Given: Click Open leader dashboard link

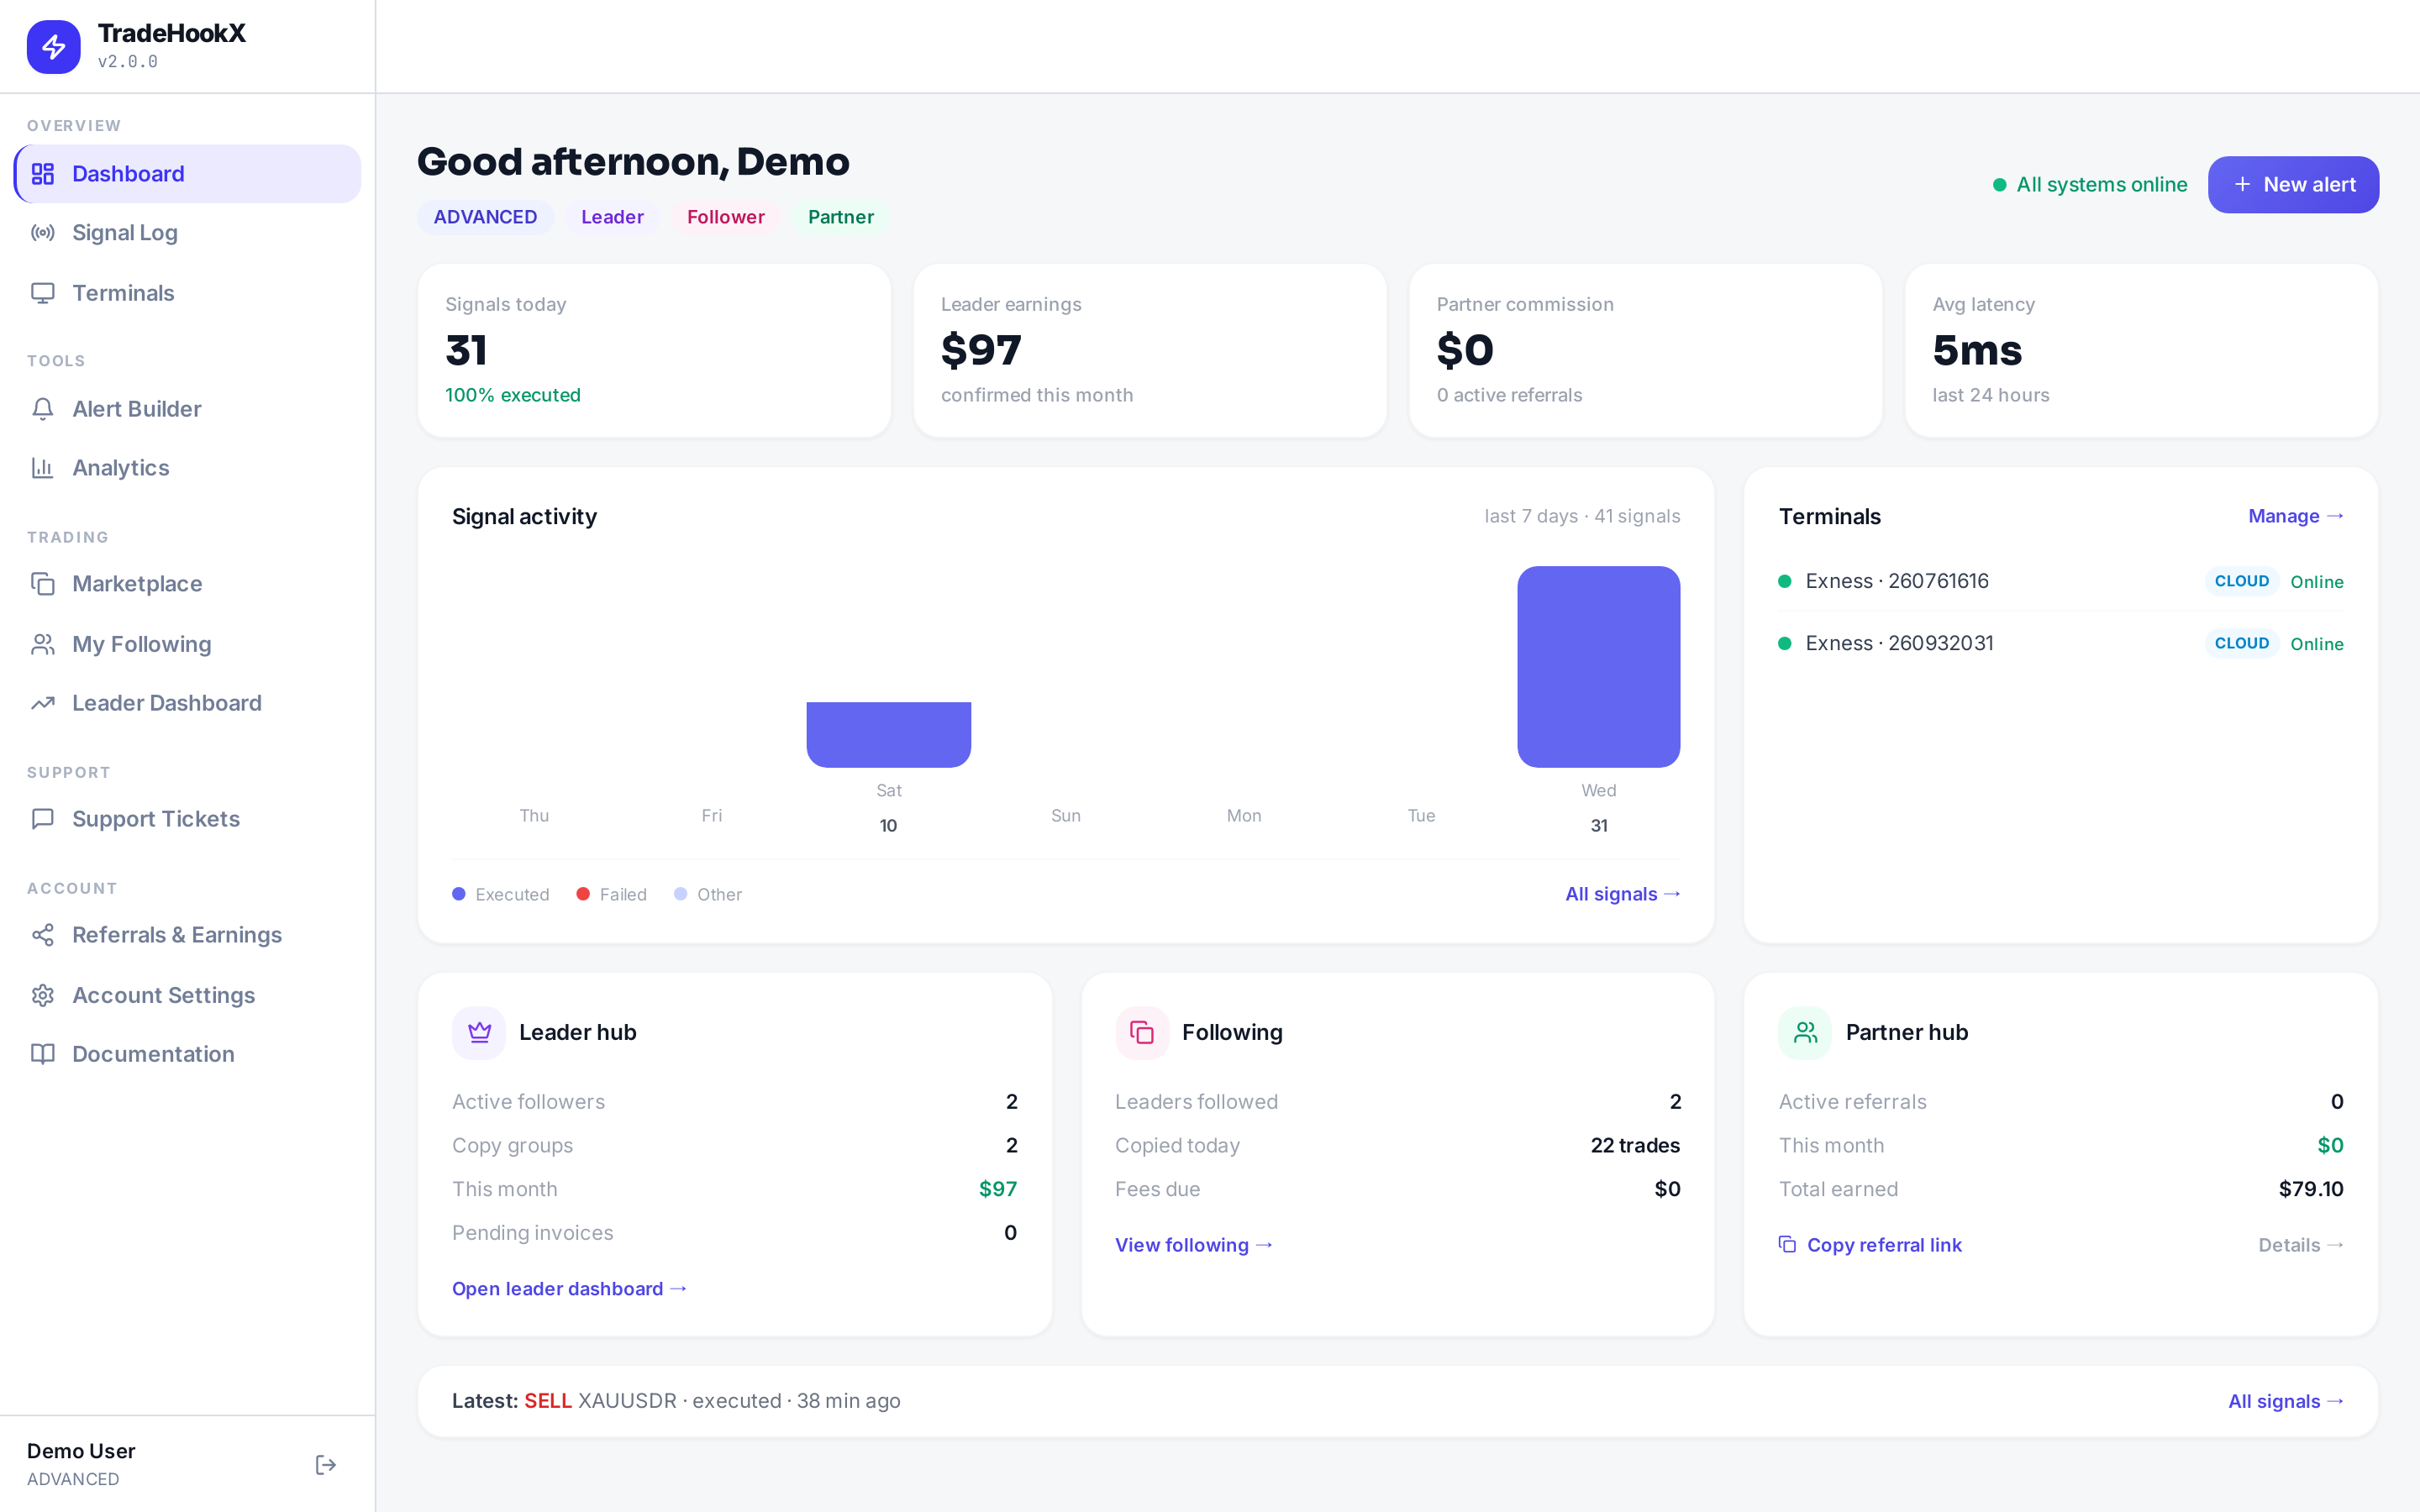Looking at the screenshot, I should [569, 1288].
